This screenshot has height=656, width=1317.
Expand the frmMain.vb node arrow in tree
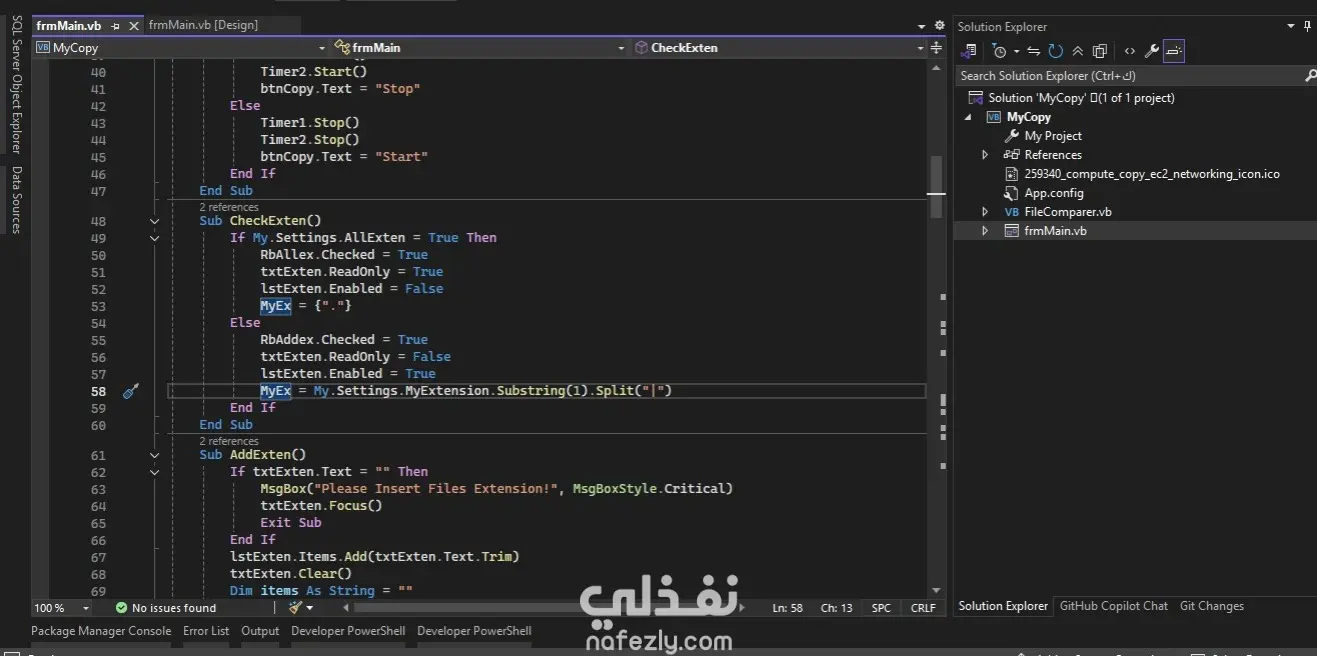[985, 231]
